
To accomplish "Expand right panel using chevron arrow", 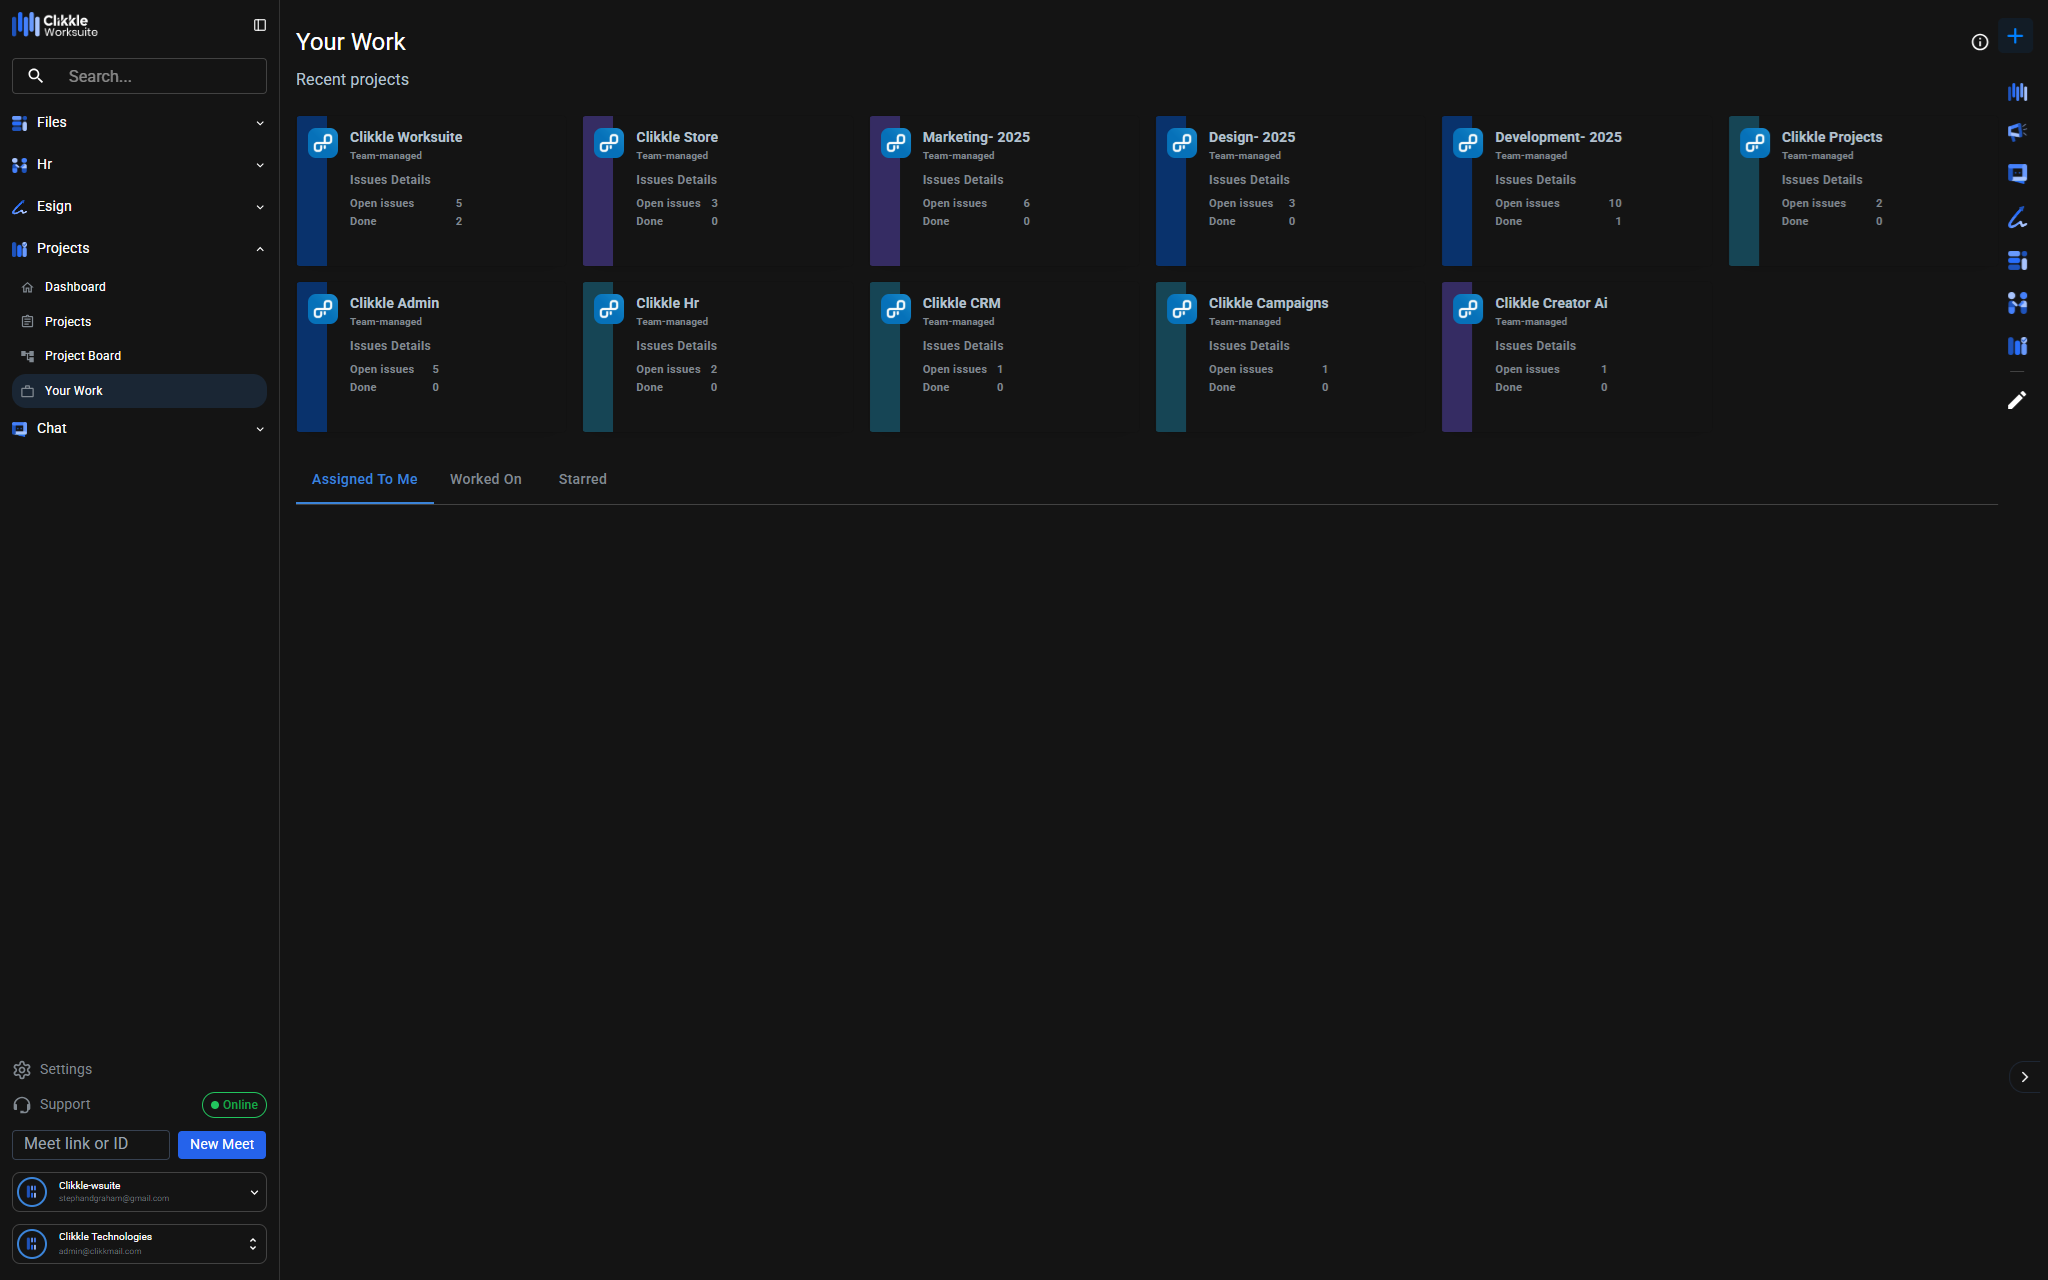I will coord(2024,1077).
